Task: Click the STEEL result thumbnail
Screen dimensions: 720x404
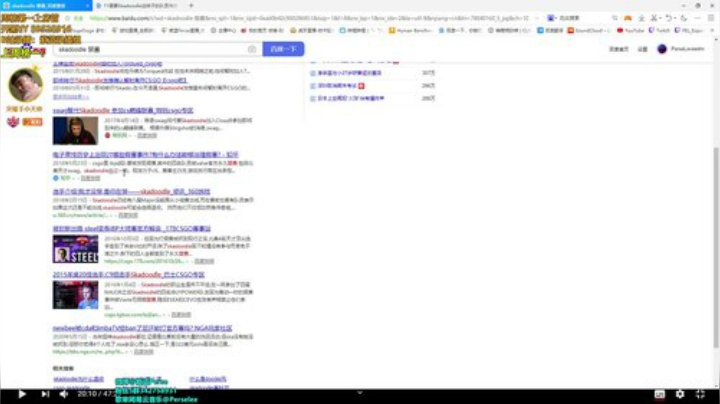Action: click(75, 249)
